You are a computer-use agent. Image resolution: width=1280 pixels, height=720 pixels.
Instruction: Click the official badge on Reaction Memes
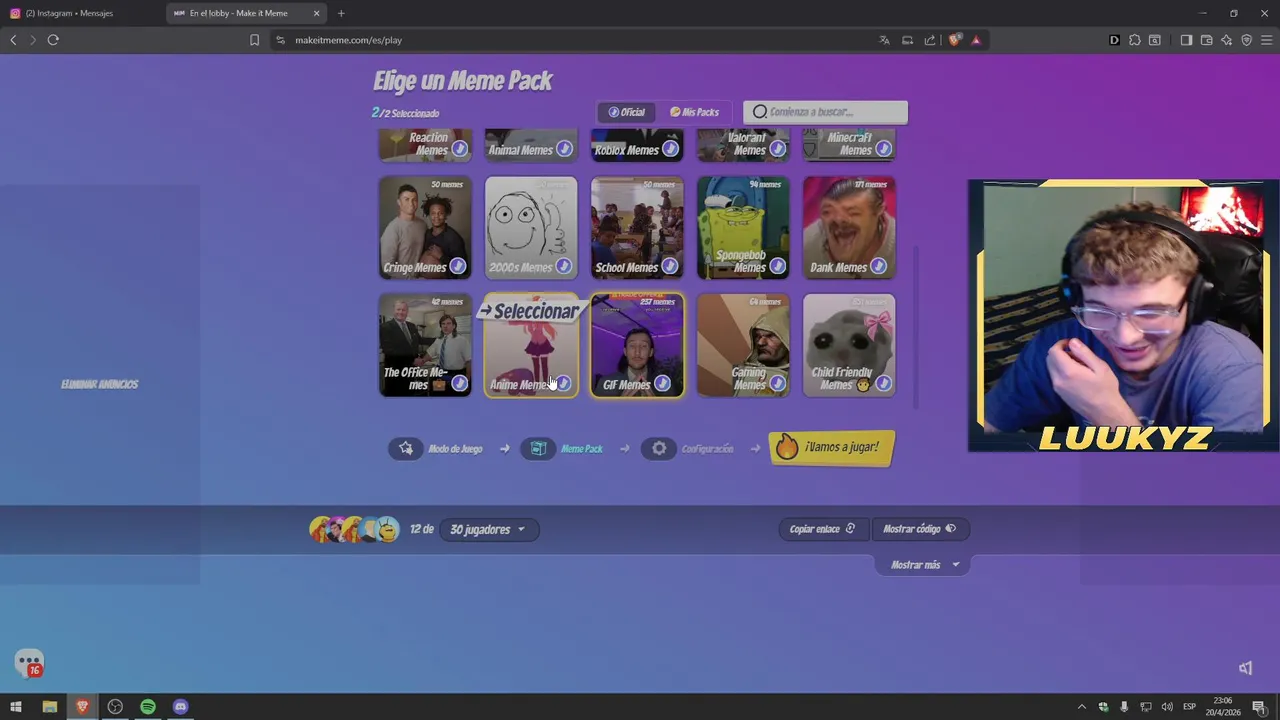pyautogui.click(x=459, y=149)
